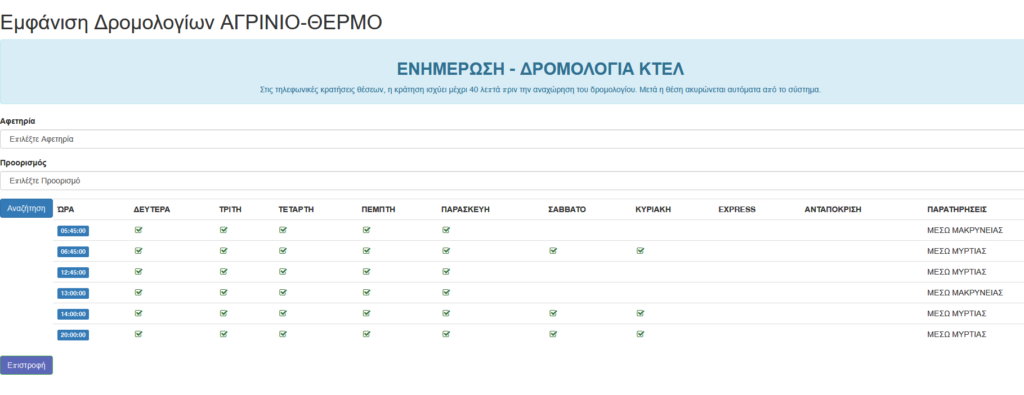Click ΠΑΡΑΣΚΕΥΗ check icon in 20:00:00 row
Image resolution: width=1024 pixels, height=395 pixels.
tap(446, 334)
